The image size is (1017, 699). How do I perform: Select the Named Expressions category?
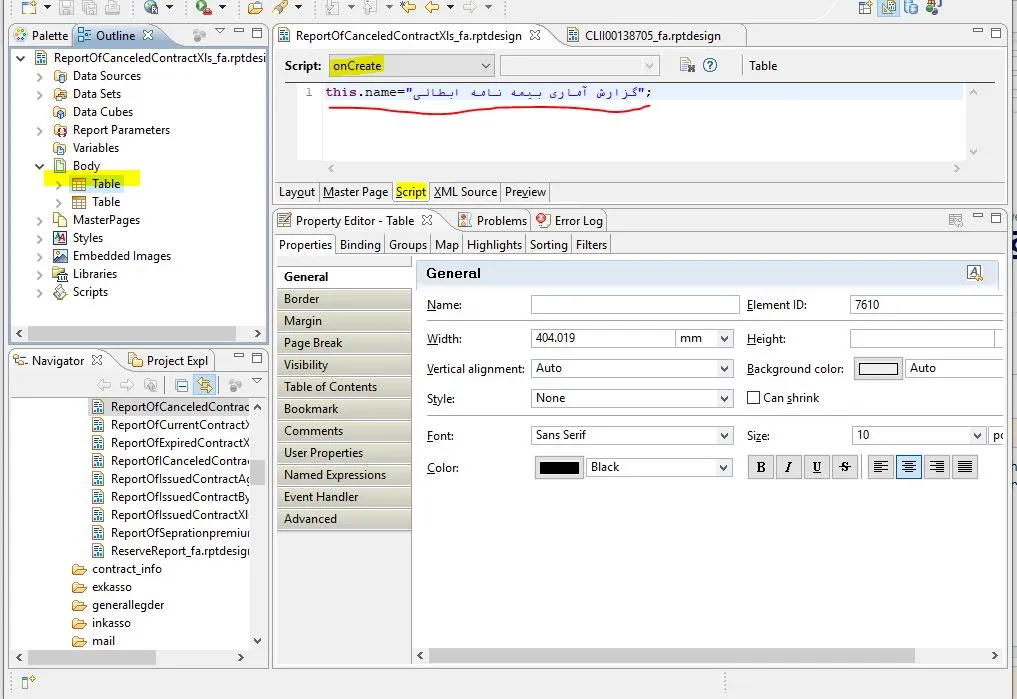tap(344, 475)
